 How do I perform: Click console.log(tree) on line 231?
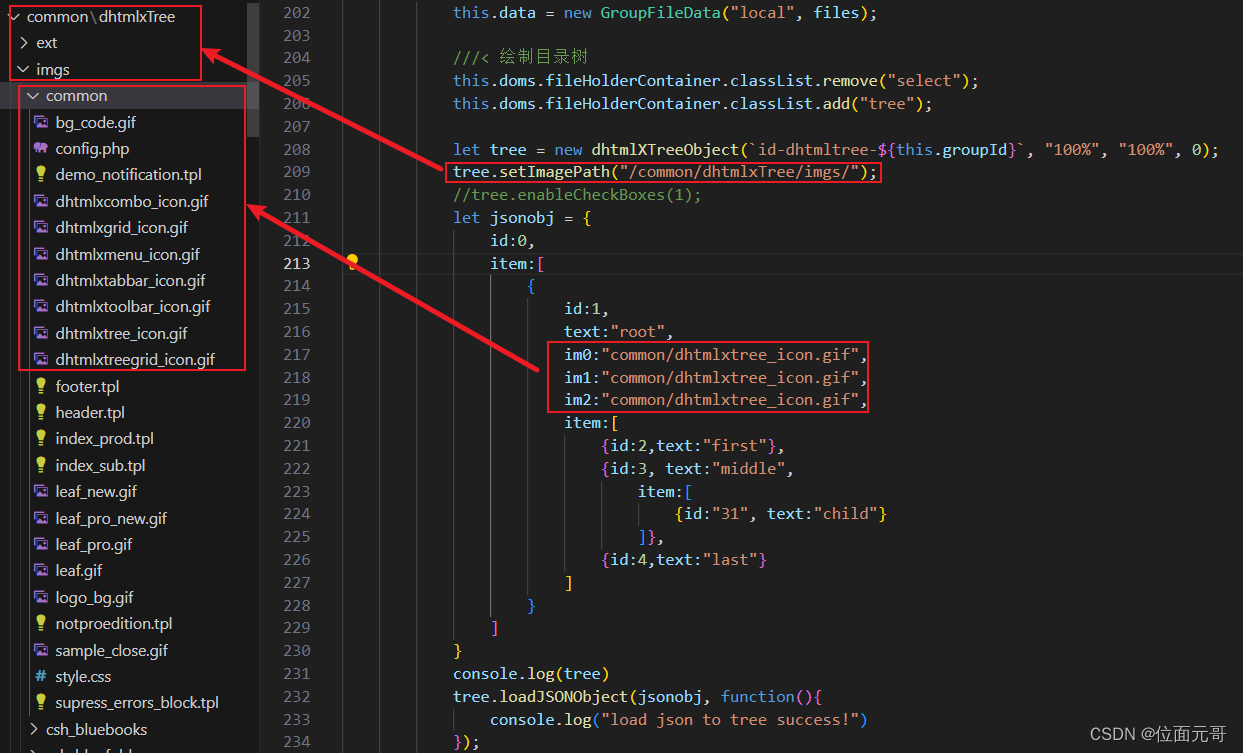531,674
